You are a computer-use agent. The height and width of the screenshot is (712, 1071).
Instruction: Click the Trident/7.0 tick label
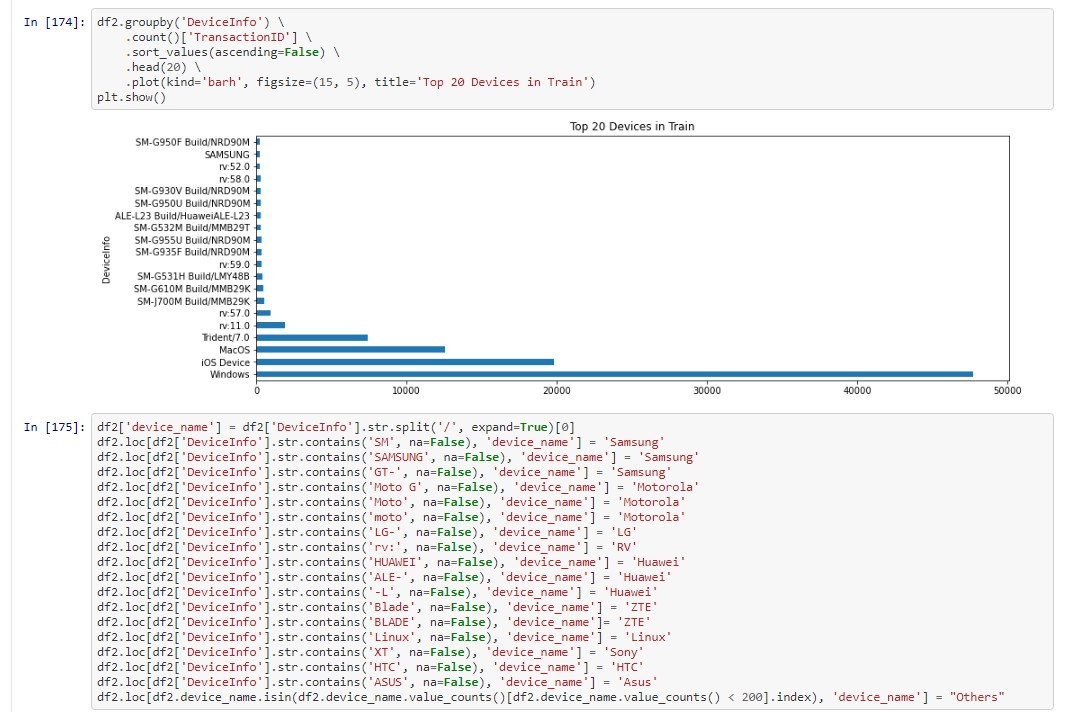[x=225, y=338]
